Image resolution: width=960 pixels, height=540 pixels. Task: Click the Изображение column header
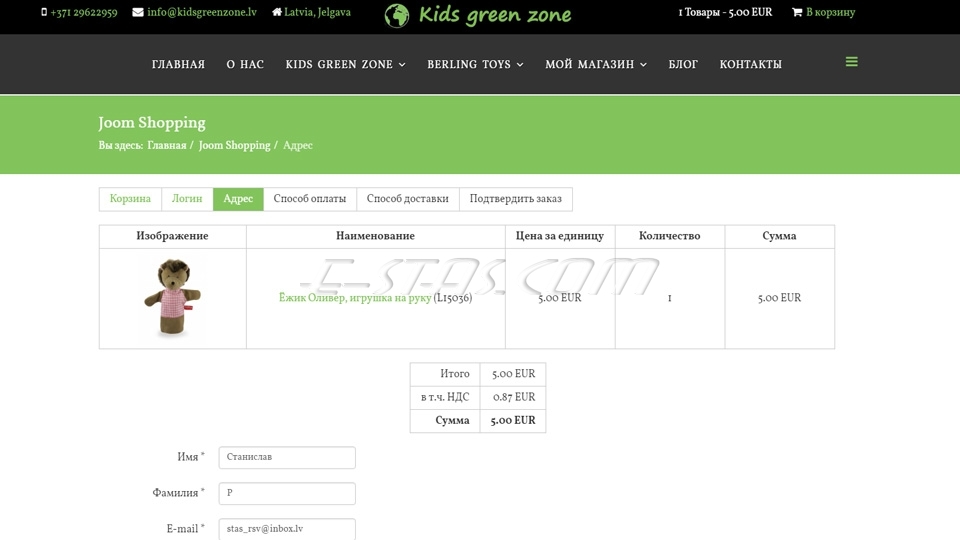[172, 236]
